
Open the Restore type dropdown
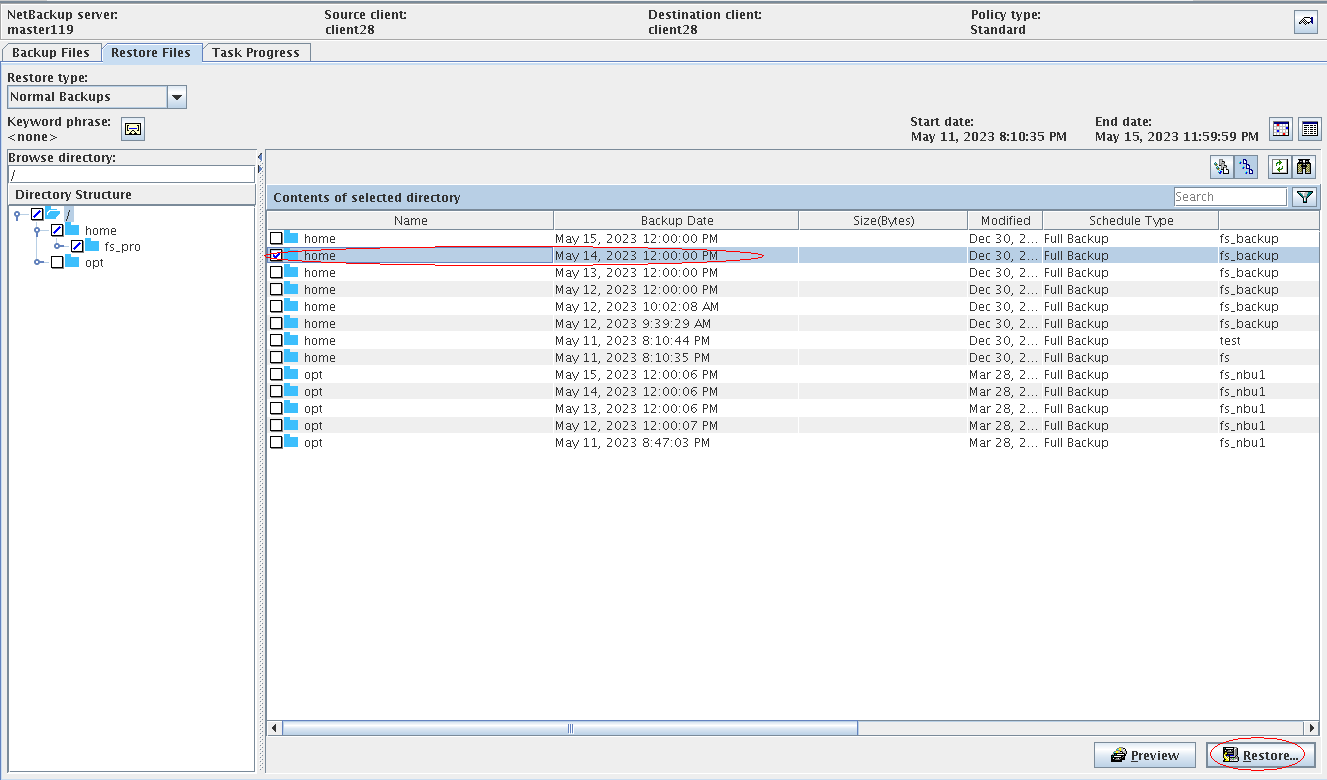point(177,97)
